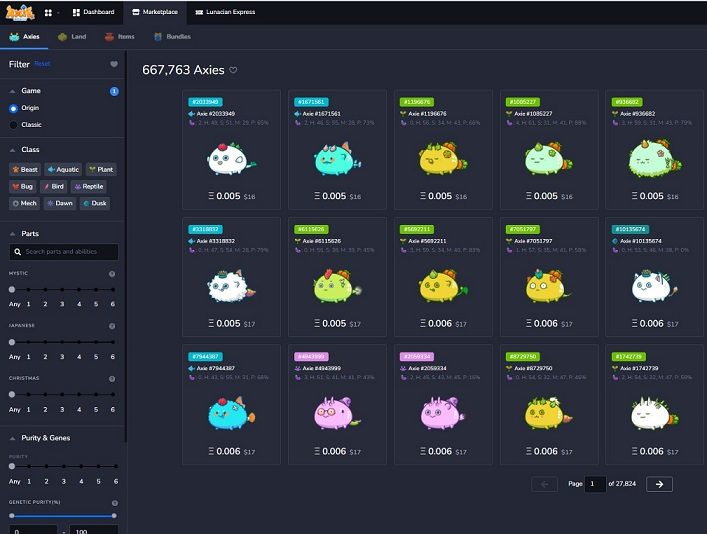Viewport: 707px width, 534px height.
Task: Select the Axies category tab
Action: point(24,37)
